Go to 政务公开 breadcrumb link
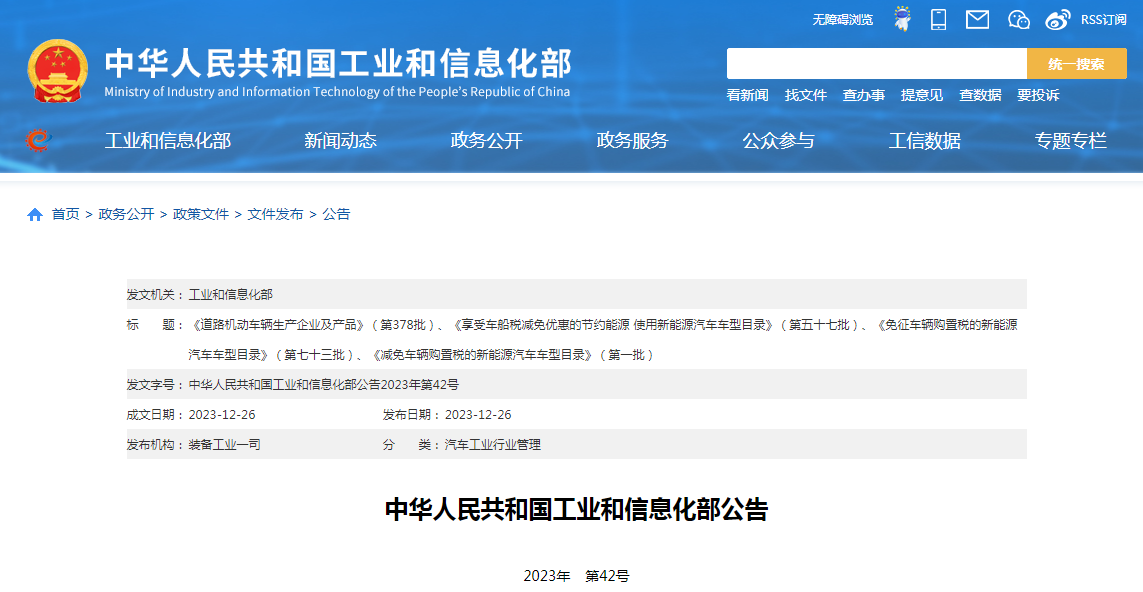Viewport: 1143px width, 592px height. pyautogui.click(x=126, y=214)
